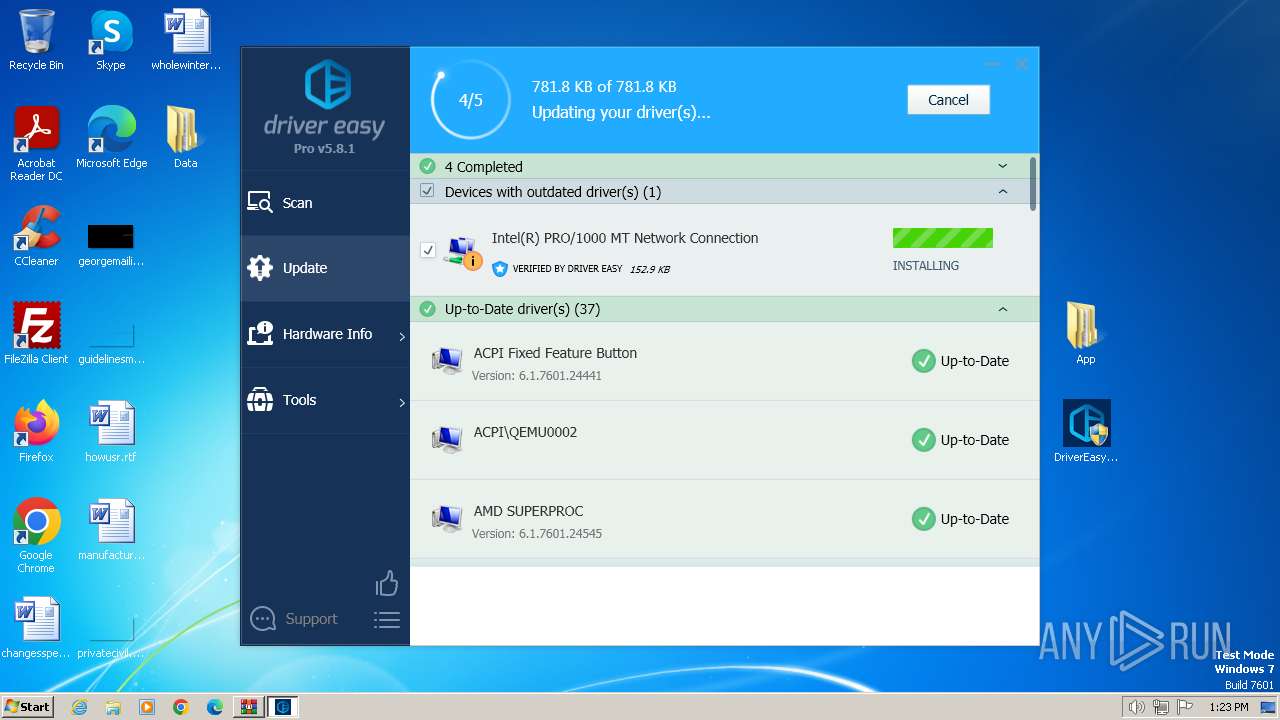Screen dimensions: 1280x720
Task: Click the Verified by Driver Easy shield badge
Action: [x=500, y=268]
